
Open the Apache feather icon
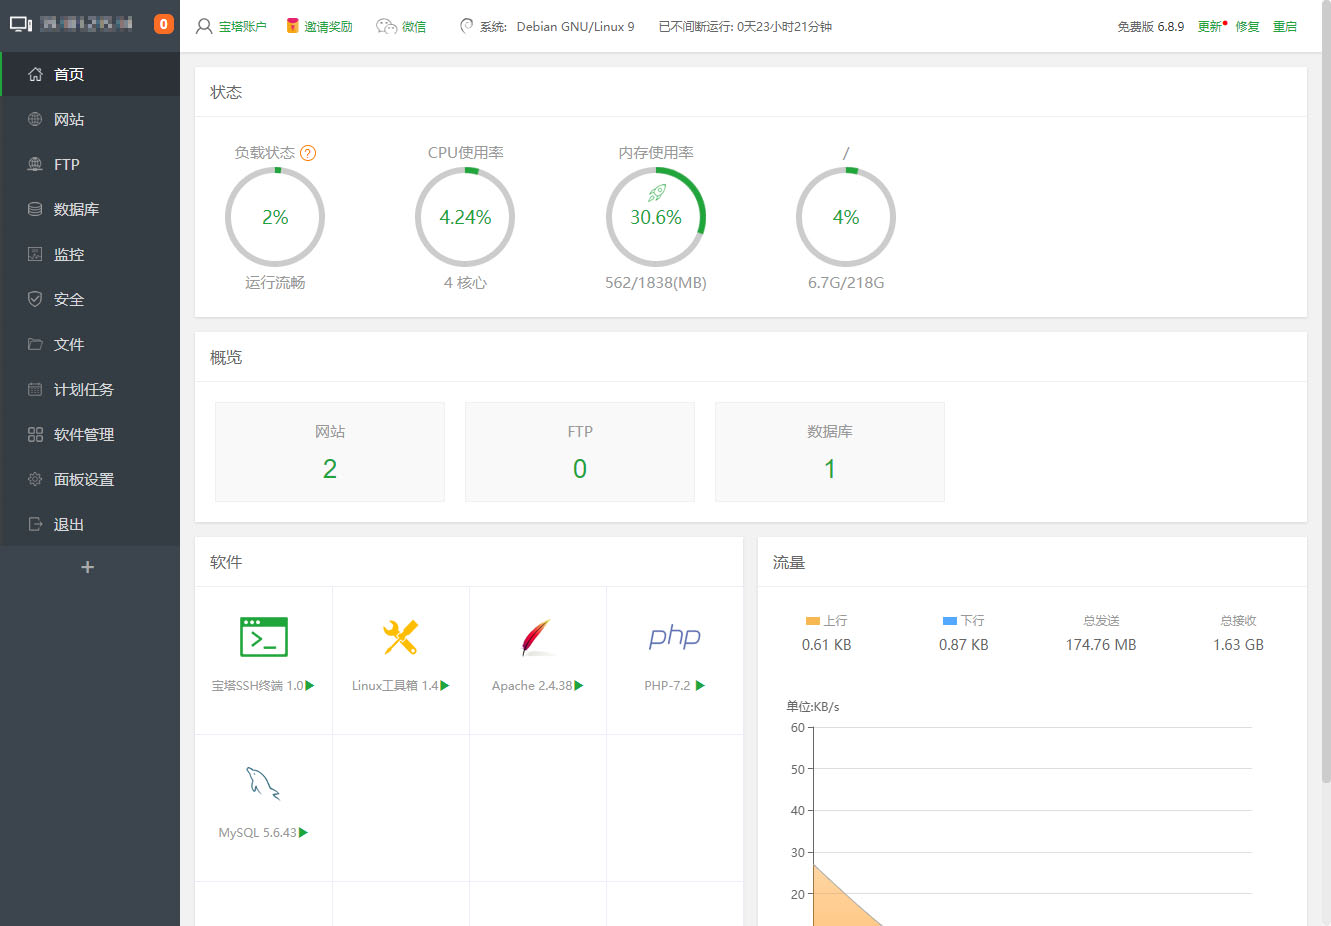(537, 637)
